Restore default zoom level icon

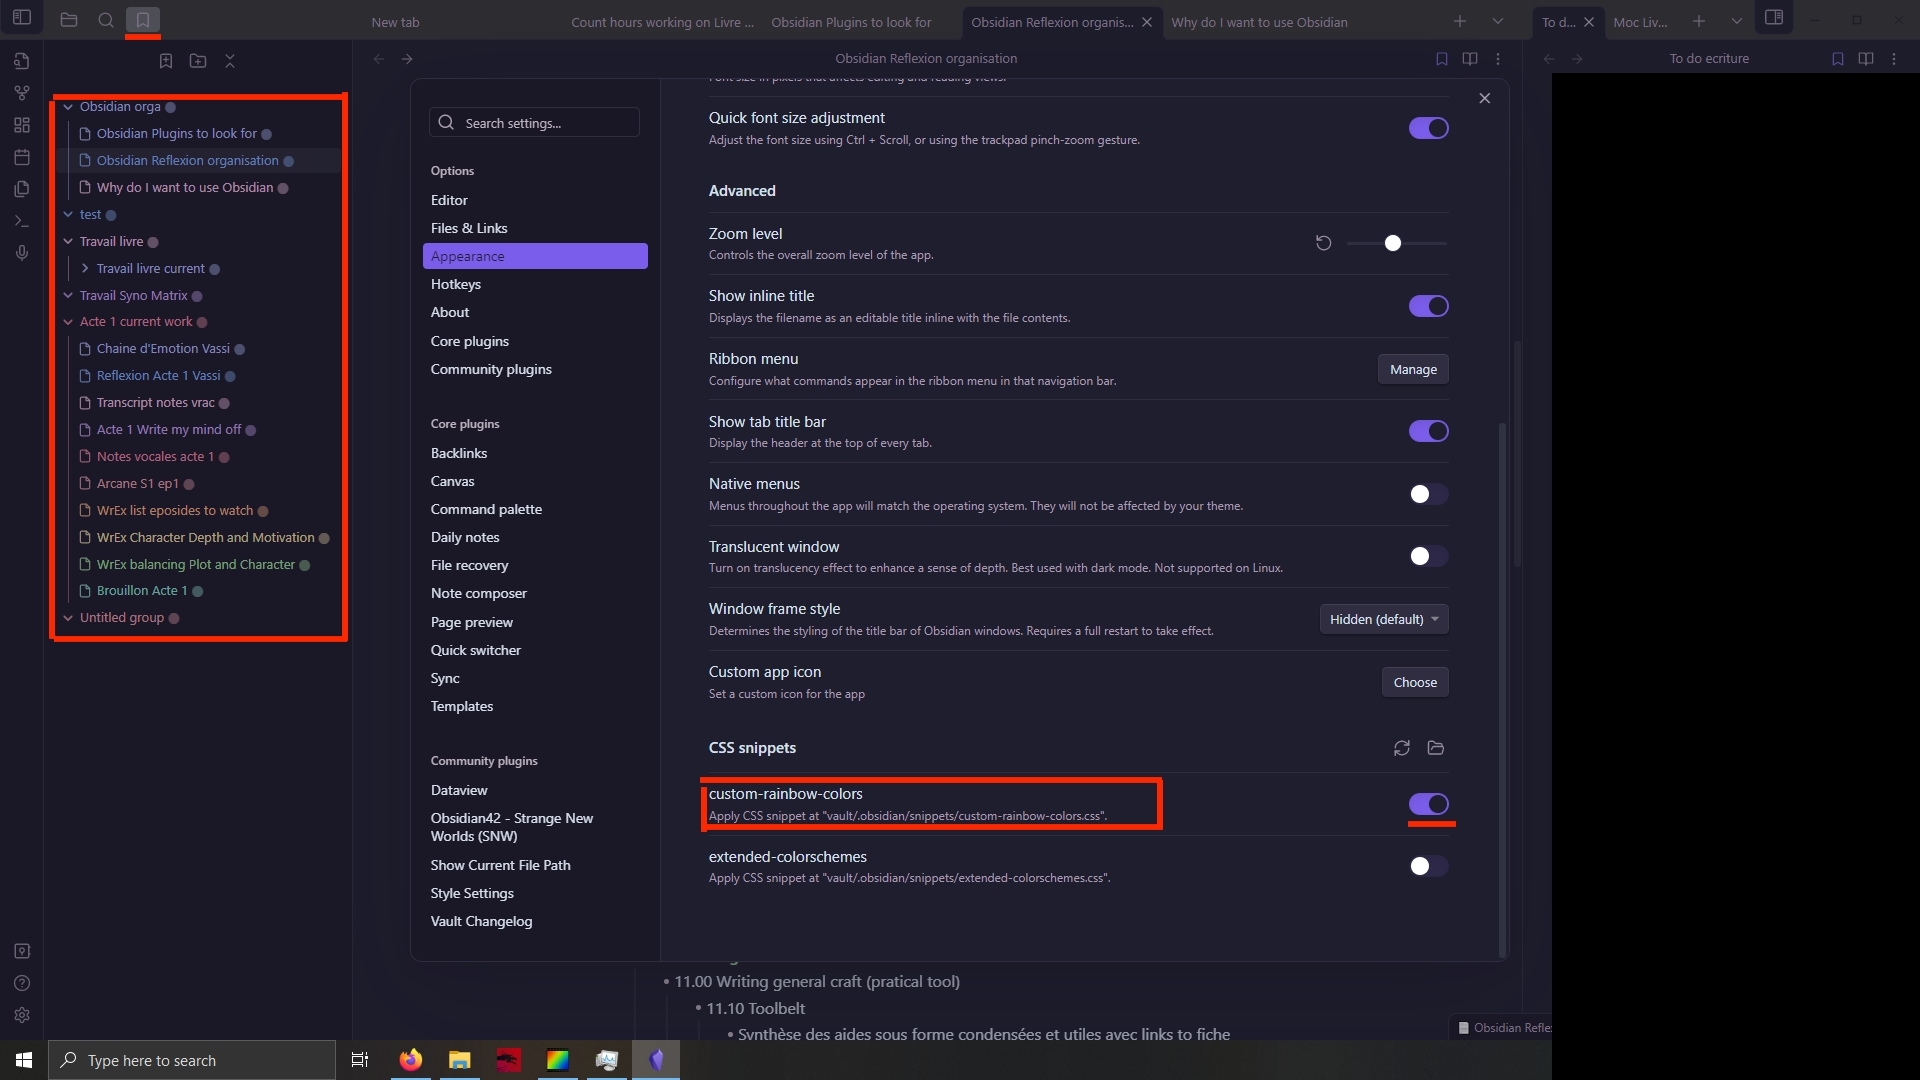tap(1323, 243)
